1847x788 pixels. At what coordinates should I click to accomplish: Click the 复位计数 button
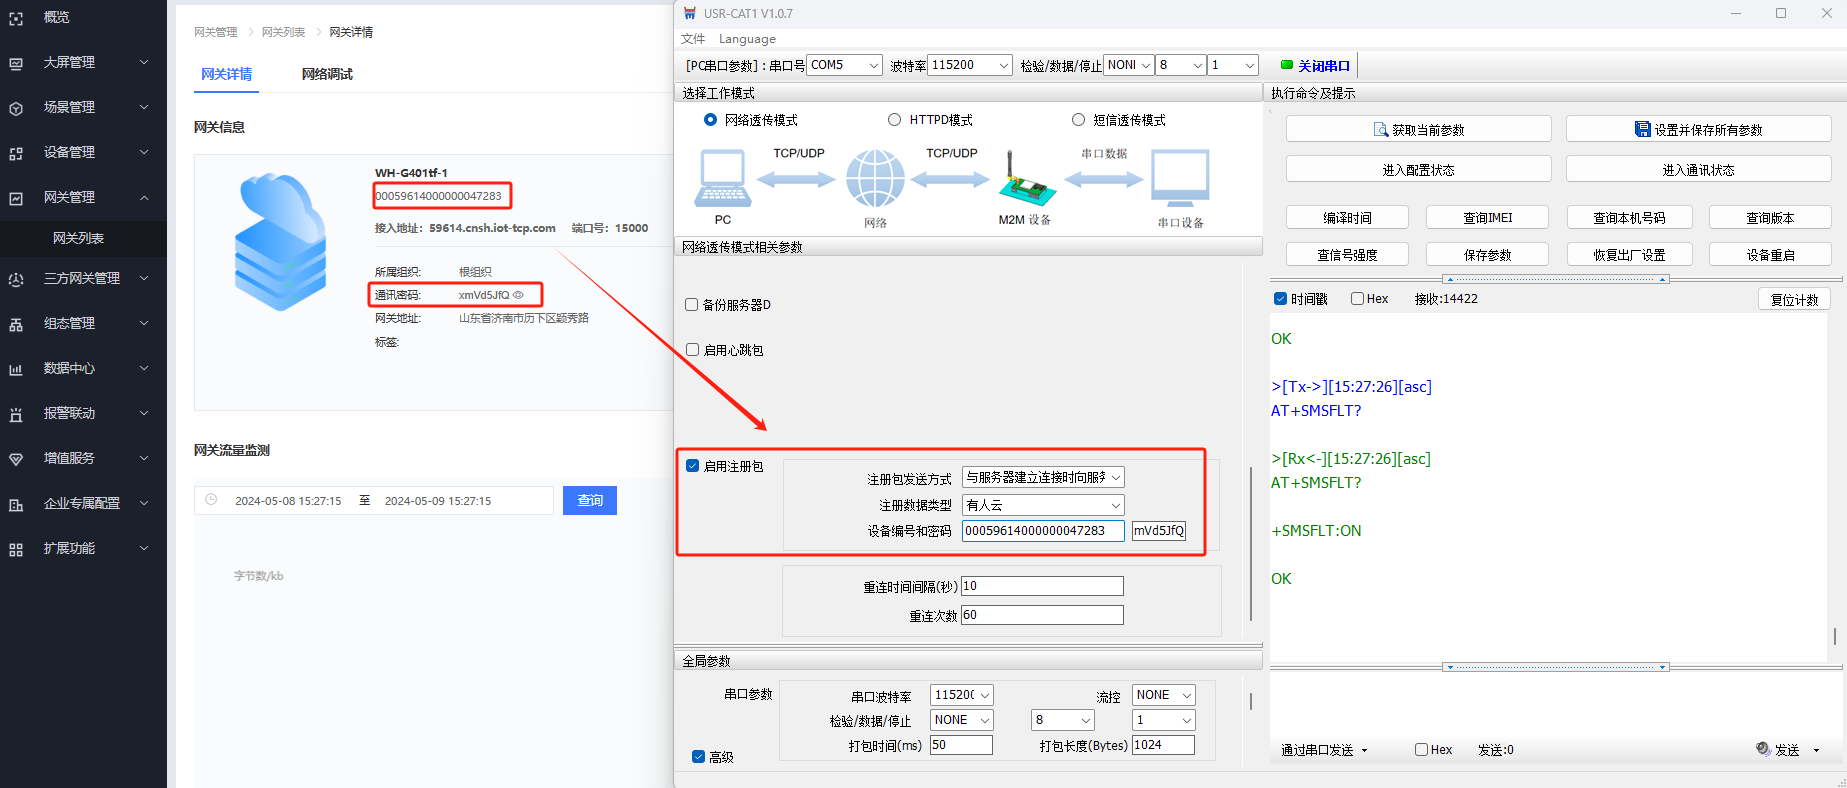pyautogui.click(x=1794, y=299)
